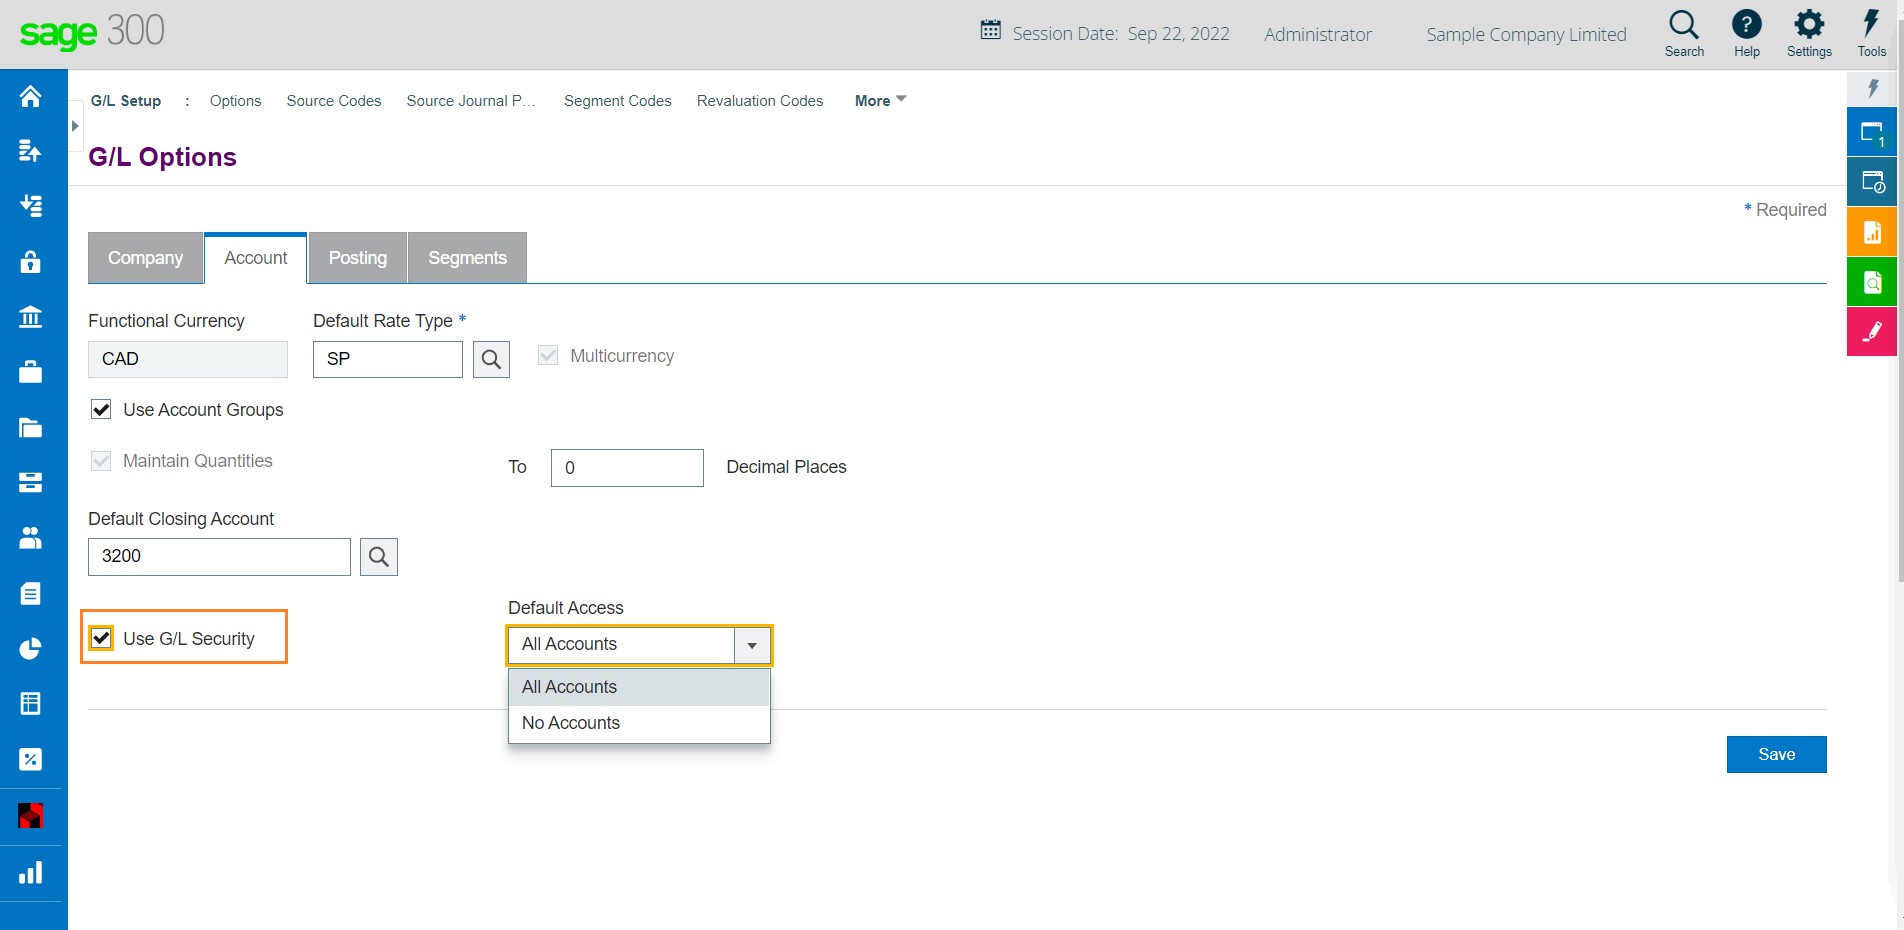Viewport: 1904px width, 930px height.
Task: Switch to the Posting tab
Action: click(x=358, y=258)
